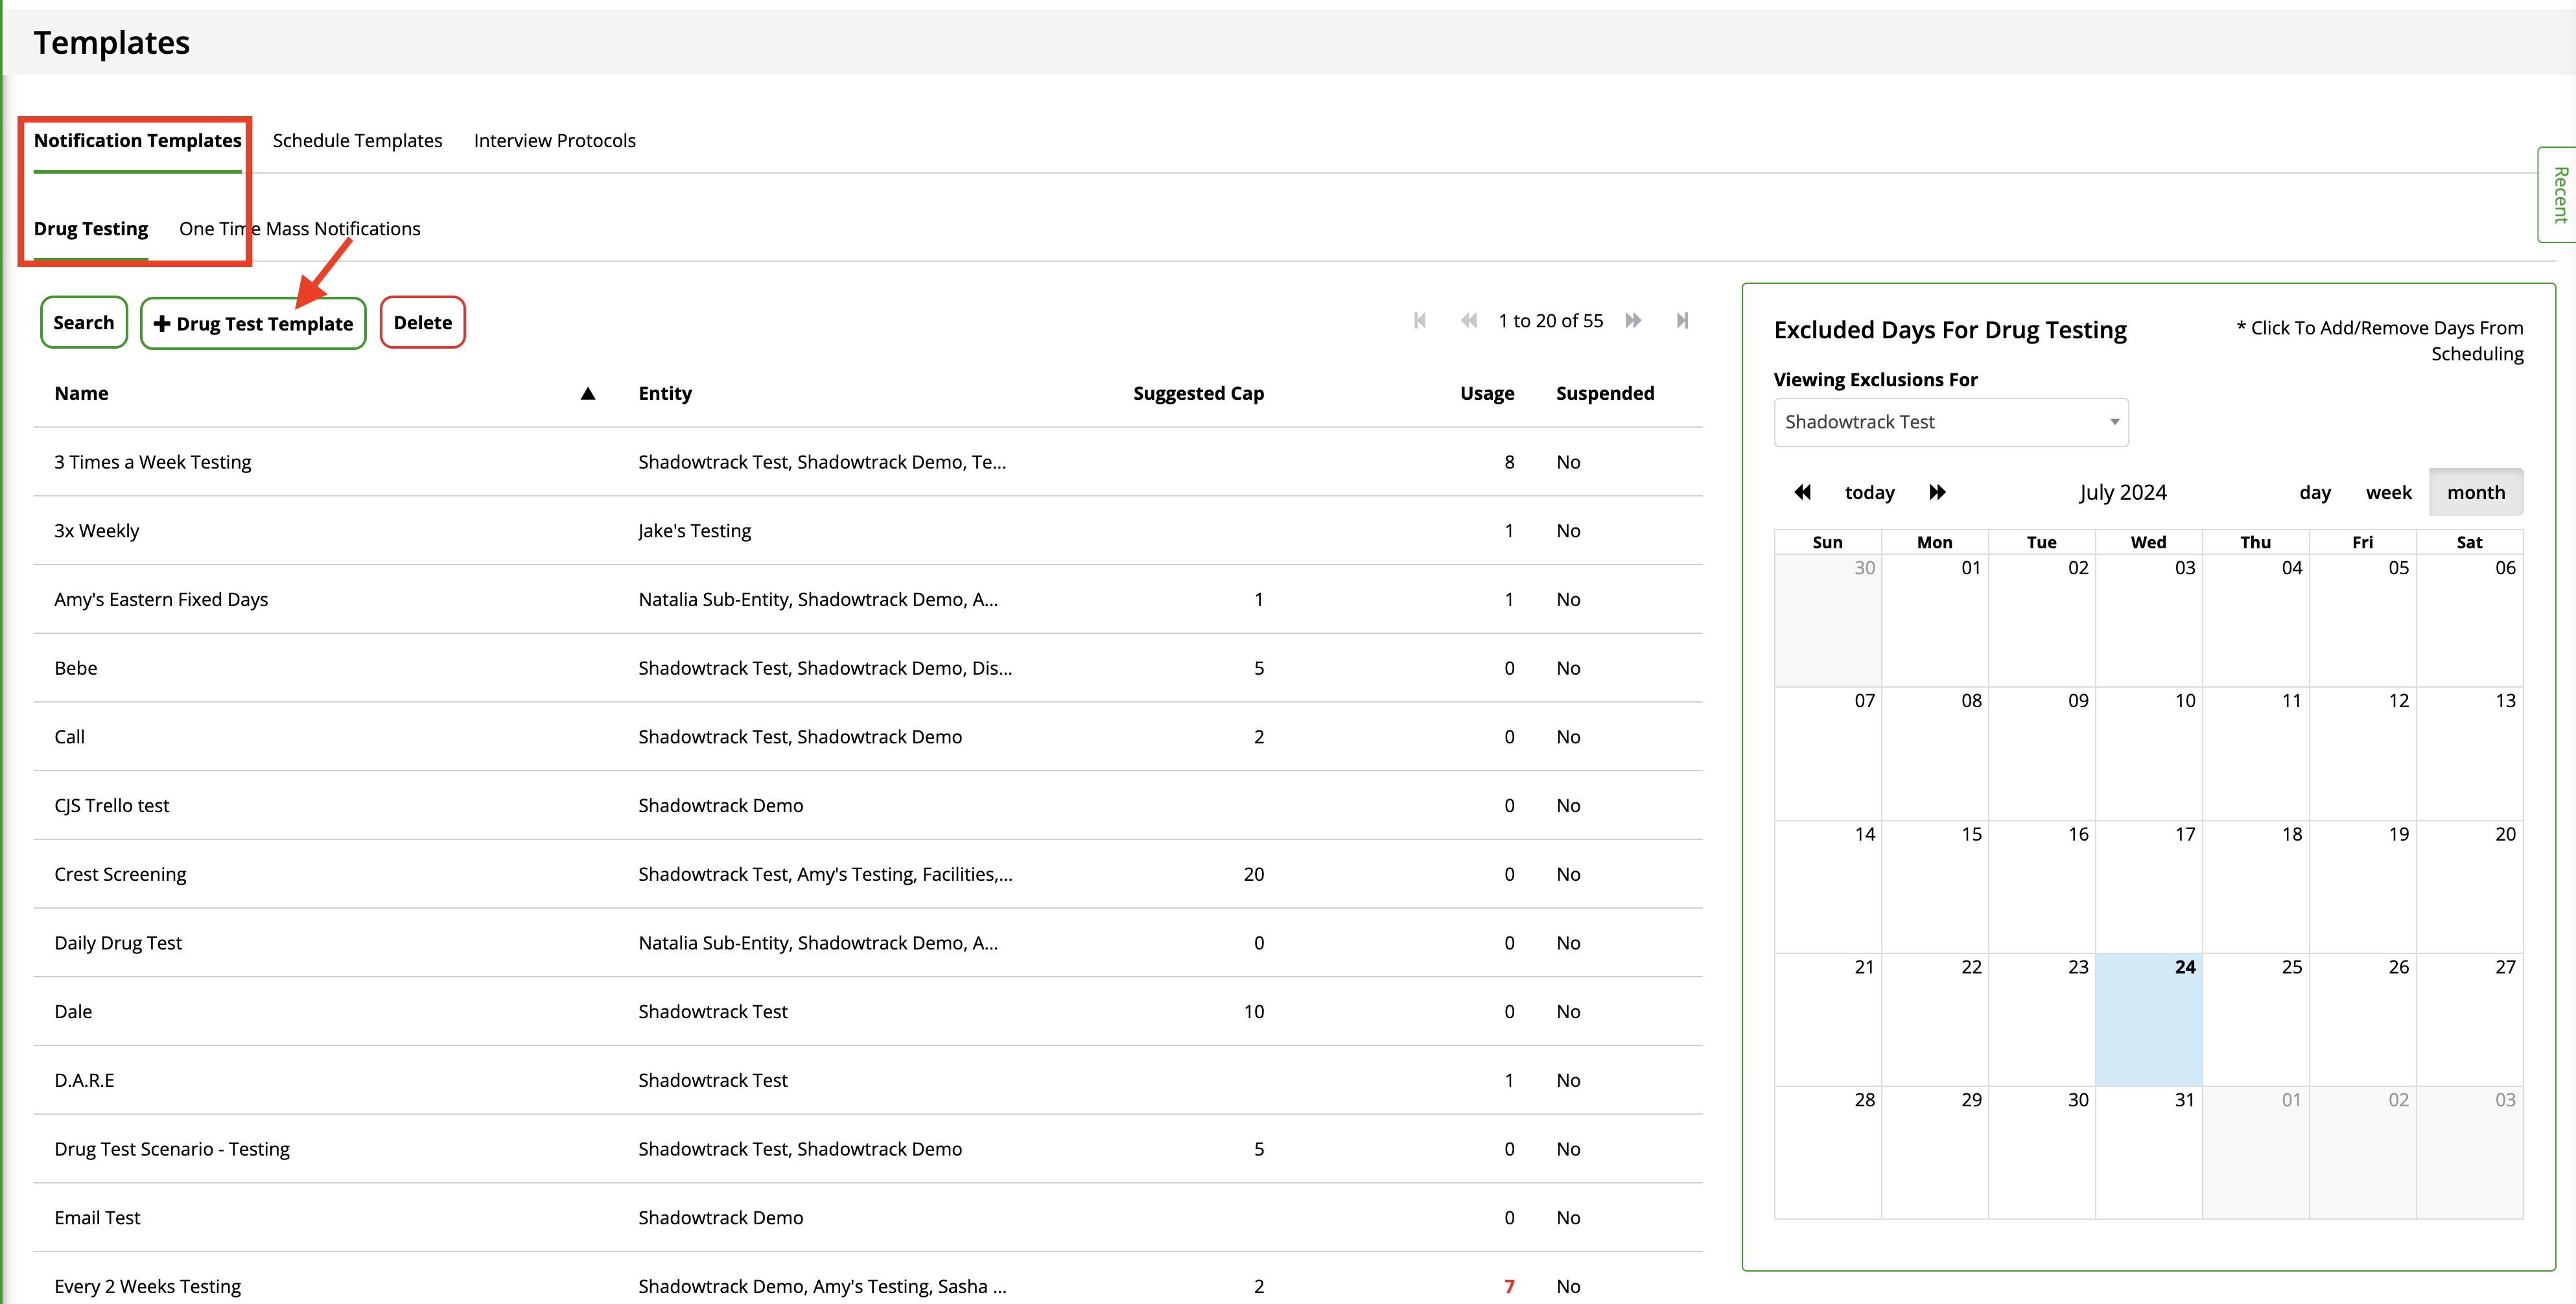Toggle exclusion for July 19
This screenshot has width=2576, height=1304.
2362,886
